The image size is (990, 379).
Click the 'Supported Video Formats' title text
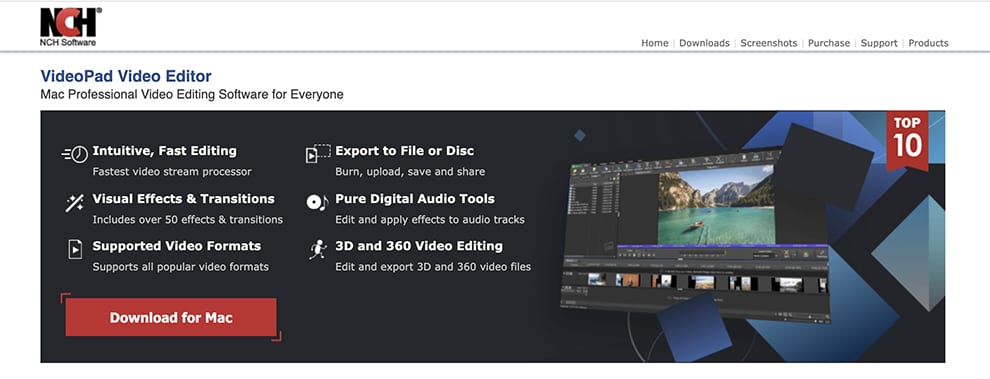pos(176,246)
